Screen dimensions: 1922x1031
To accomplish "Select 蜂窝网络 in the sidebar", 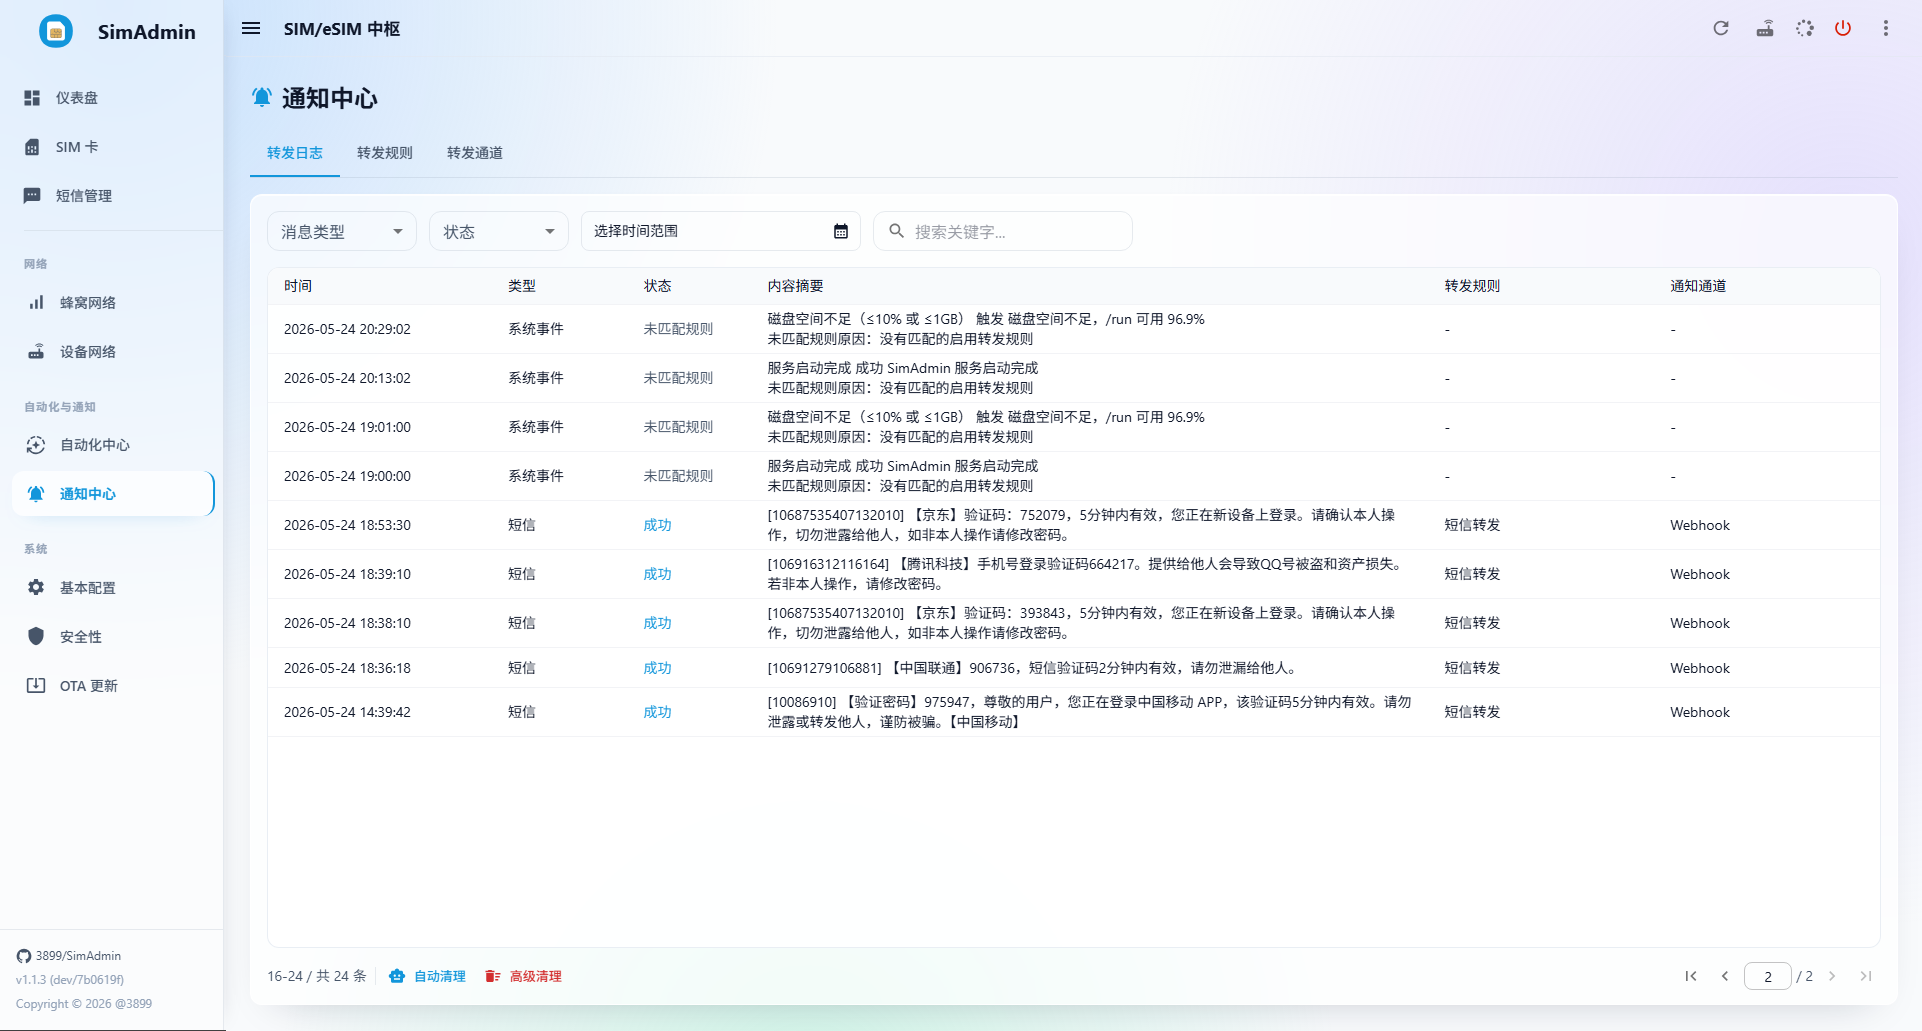I will pos(112,303).
